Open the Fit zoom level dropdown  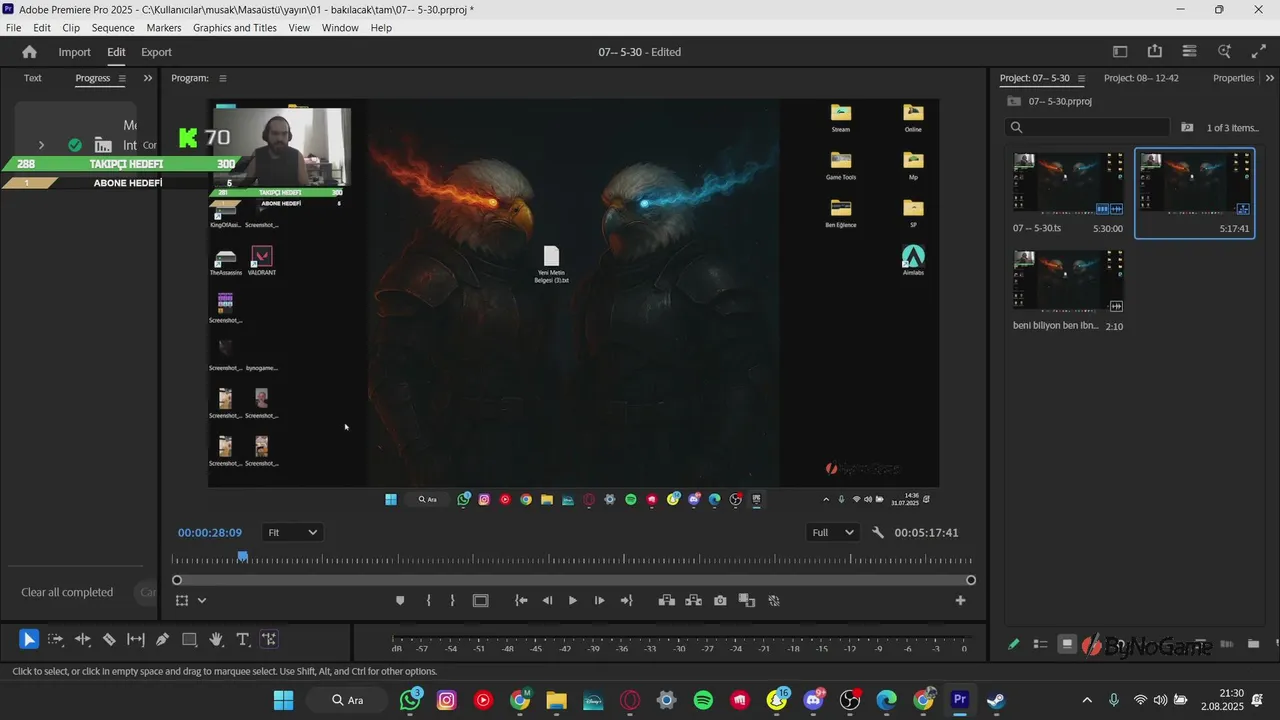coord(292,533)
